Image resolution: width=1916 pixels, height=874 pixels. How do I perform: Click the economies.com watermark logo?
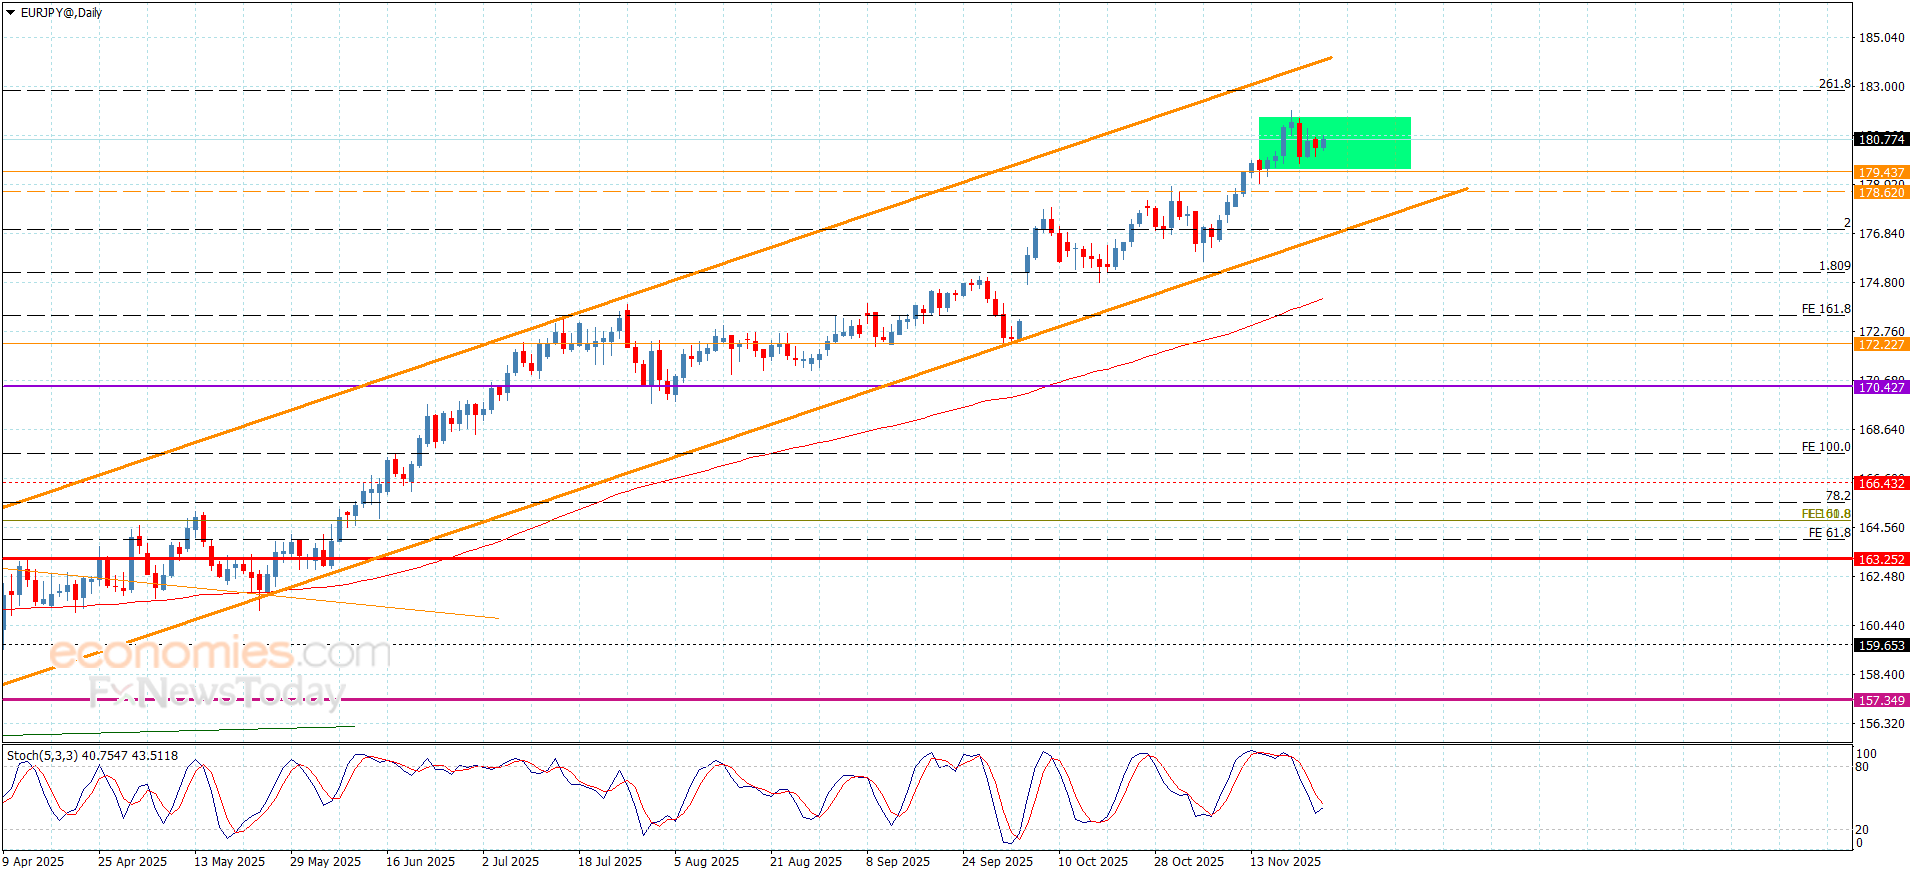pos(220,653)
